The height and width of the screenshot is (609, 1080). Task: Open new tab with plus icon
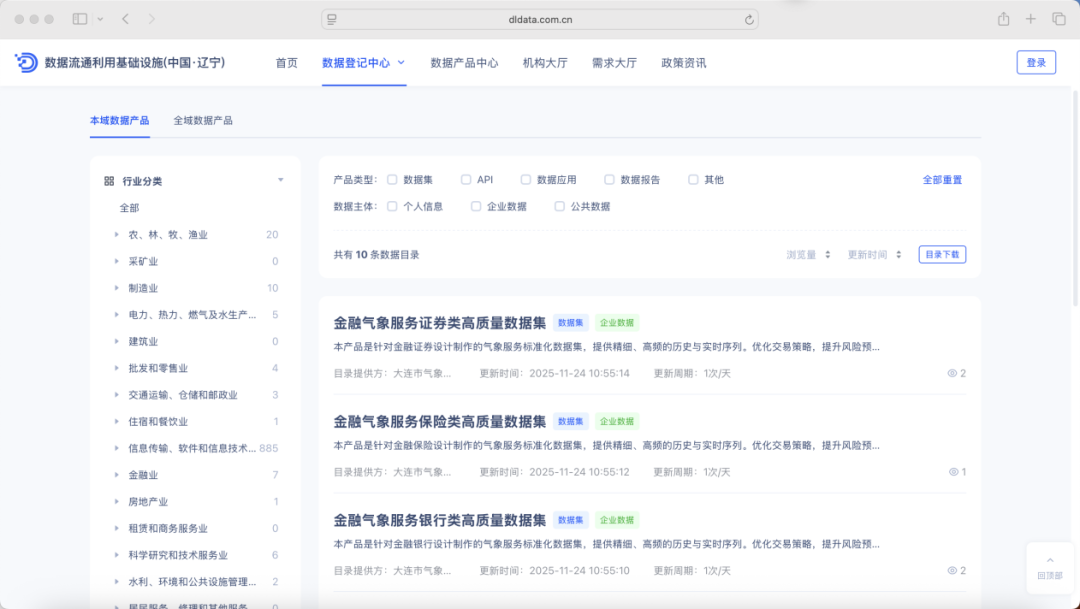tap(1031, 19)
